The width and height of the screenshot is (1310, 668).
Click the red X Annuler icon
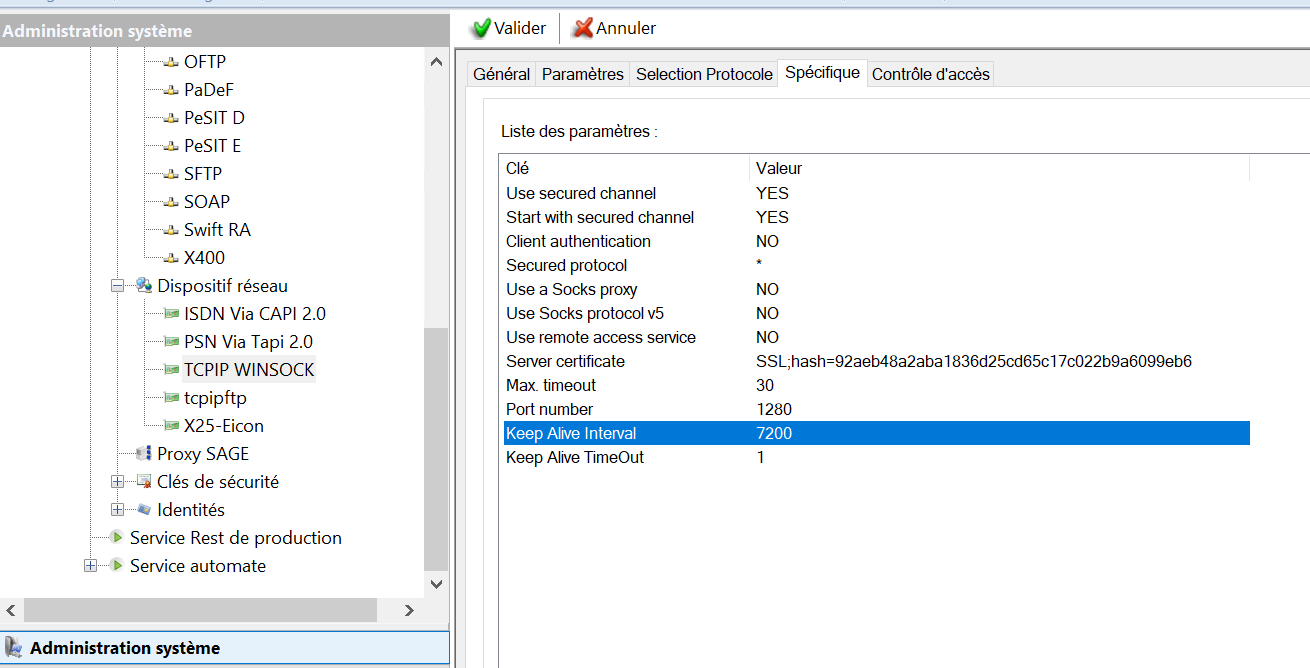(x=582, y=28)
